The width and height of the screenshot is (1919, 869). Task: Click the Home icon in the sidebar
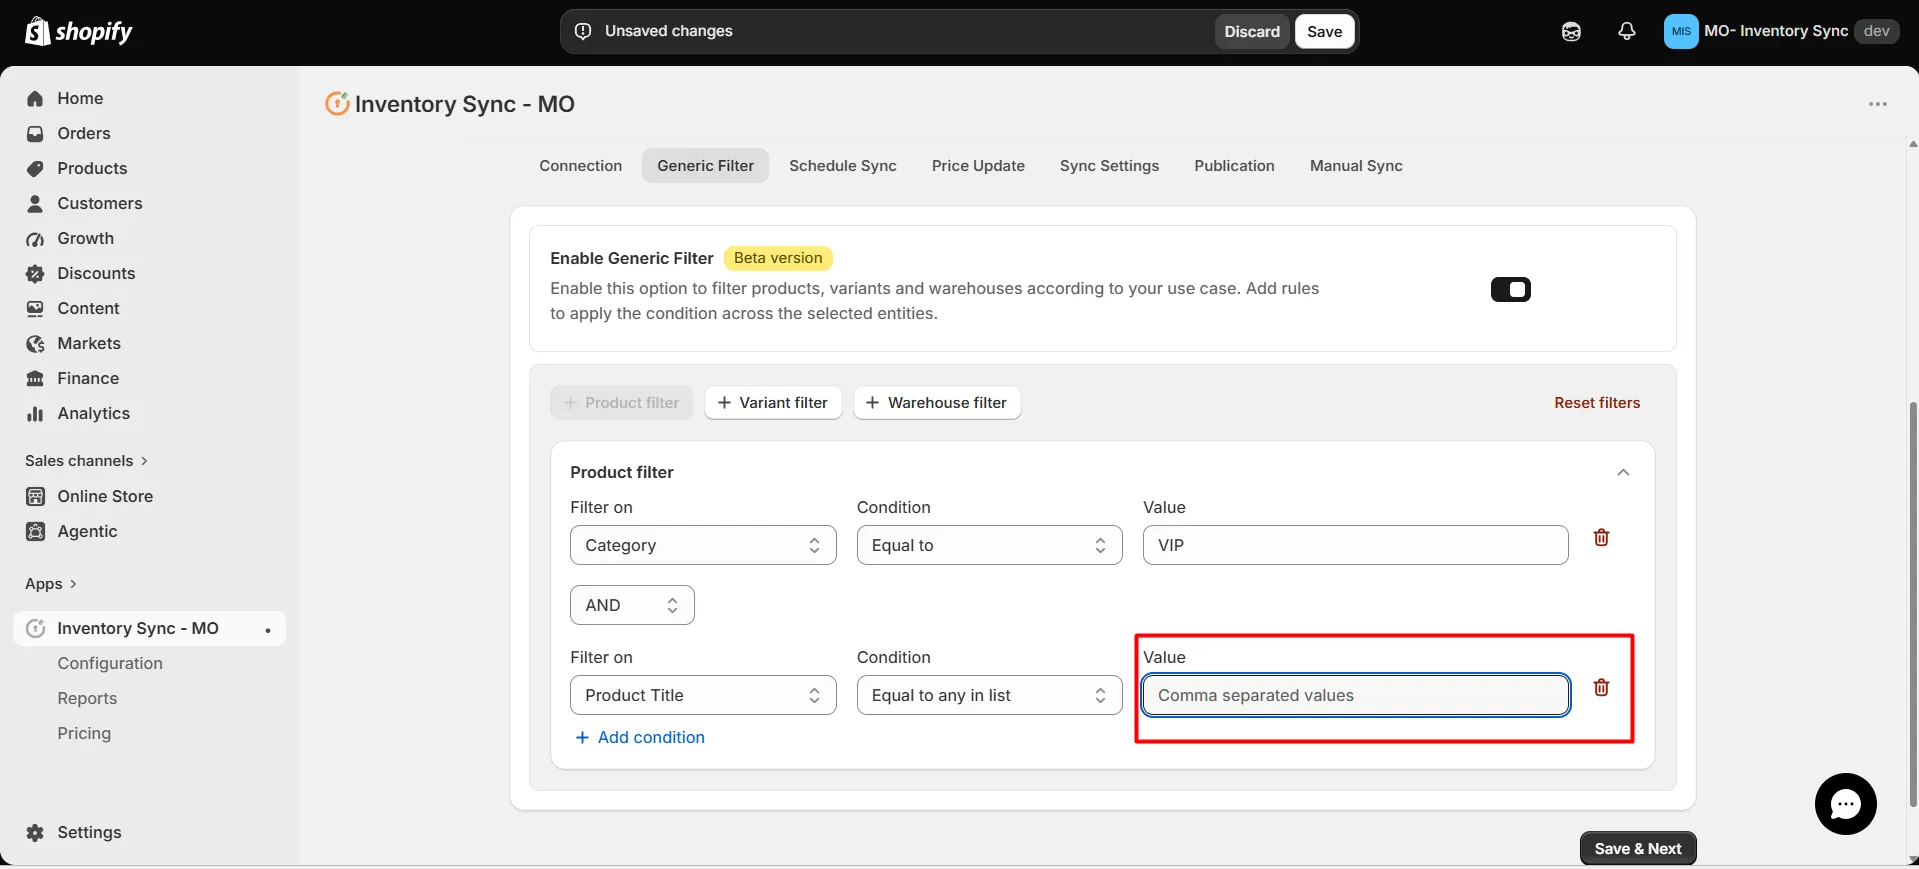click(35, 98)
